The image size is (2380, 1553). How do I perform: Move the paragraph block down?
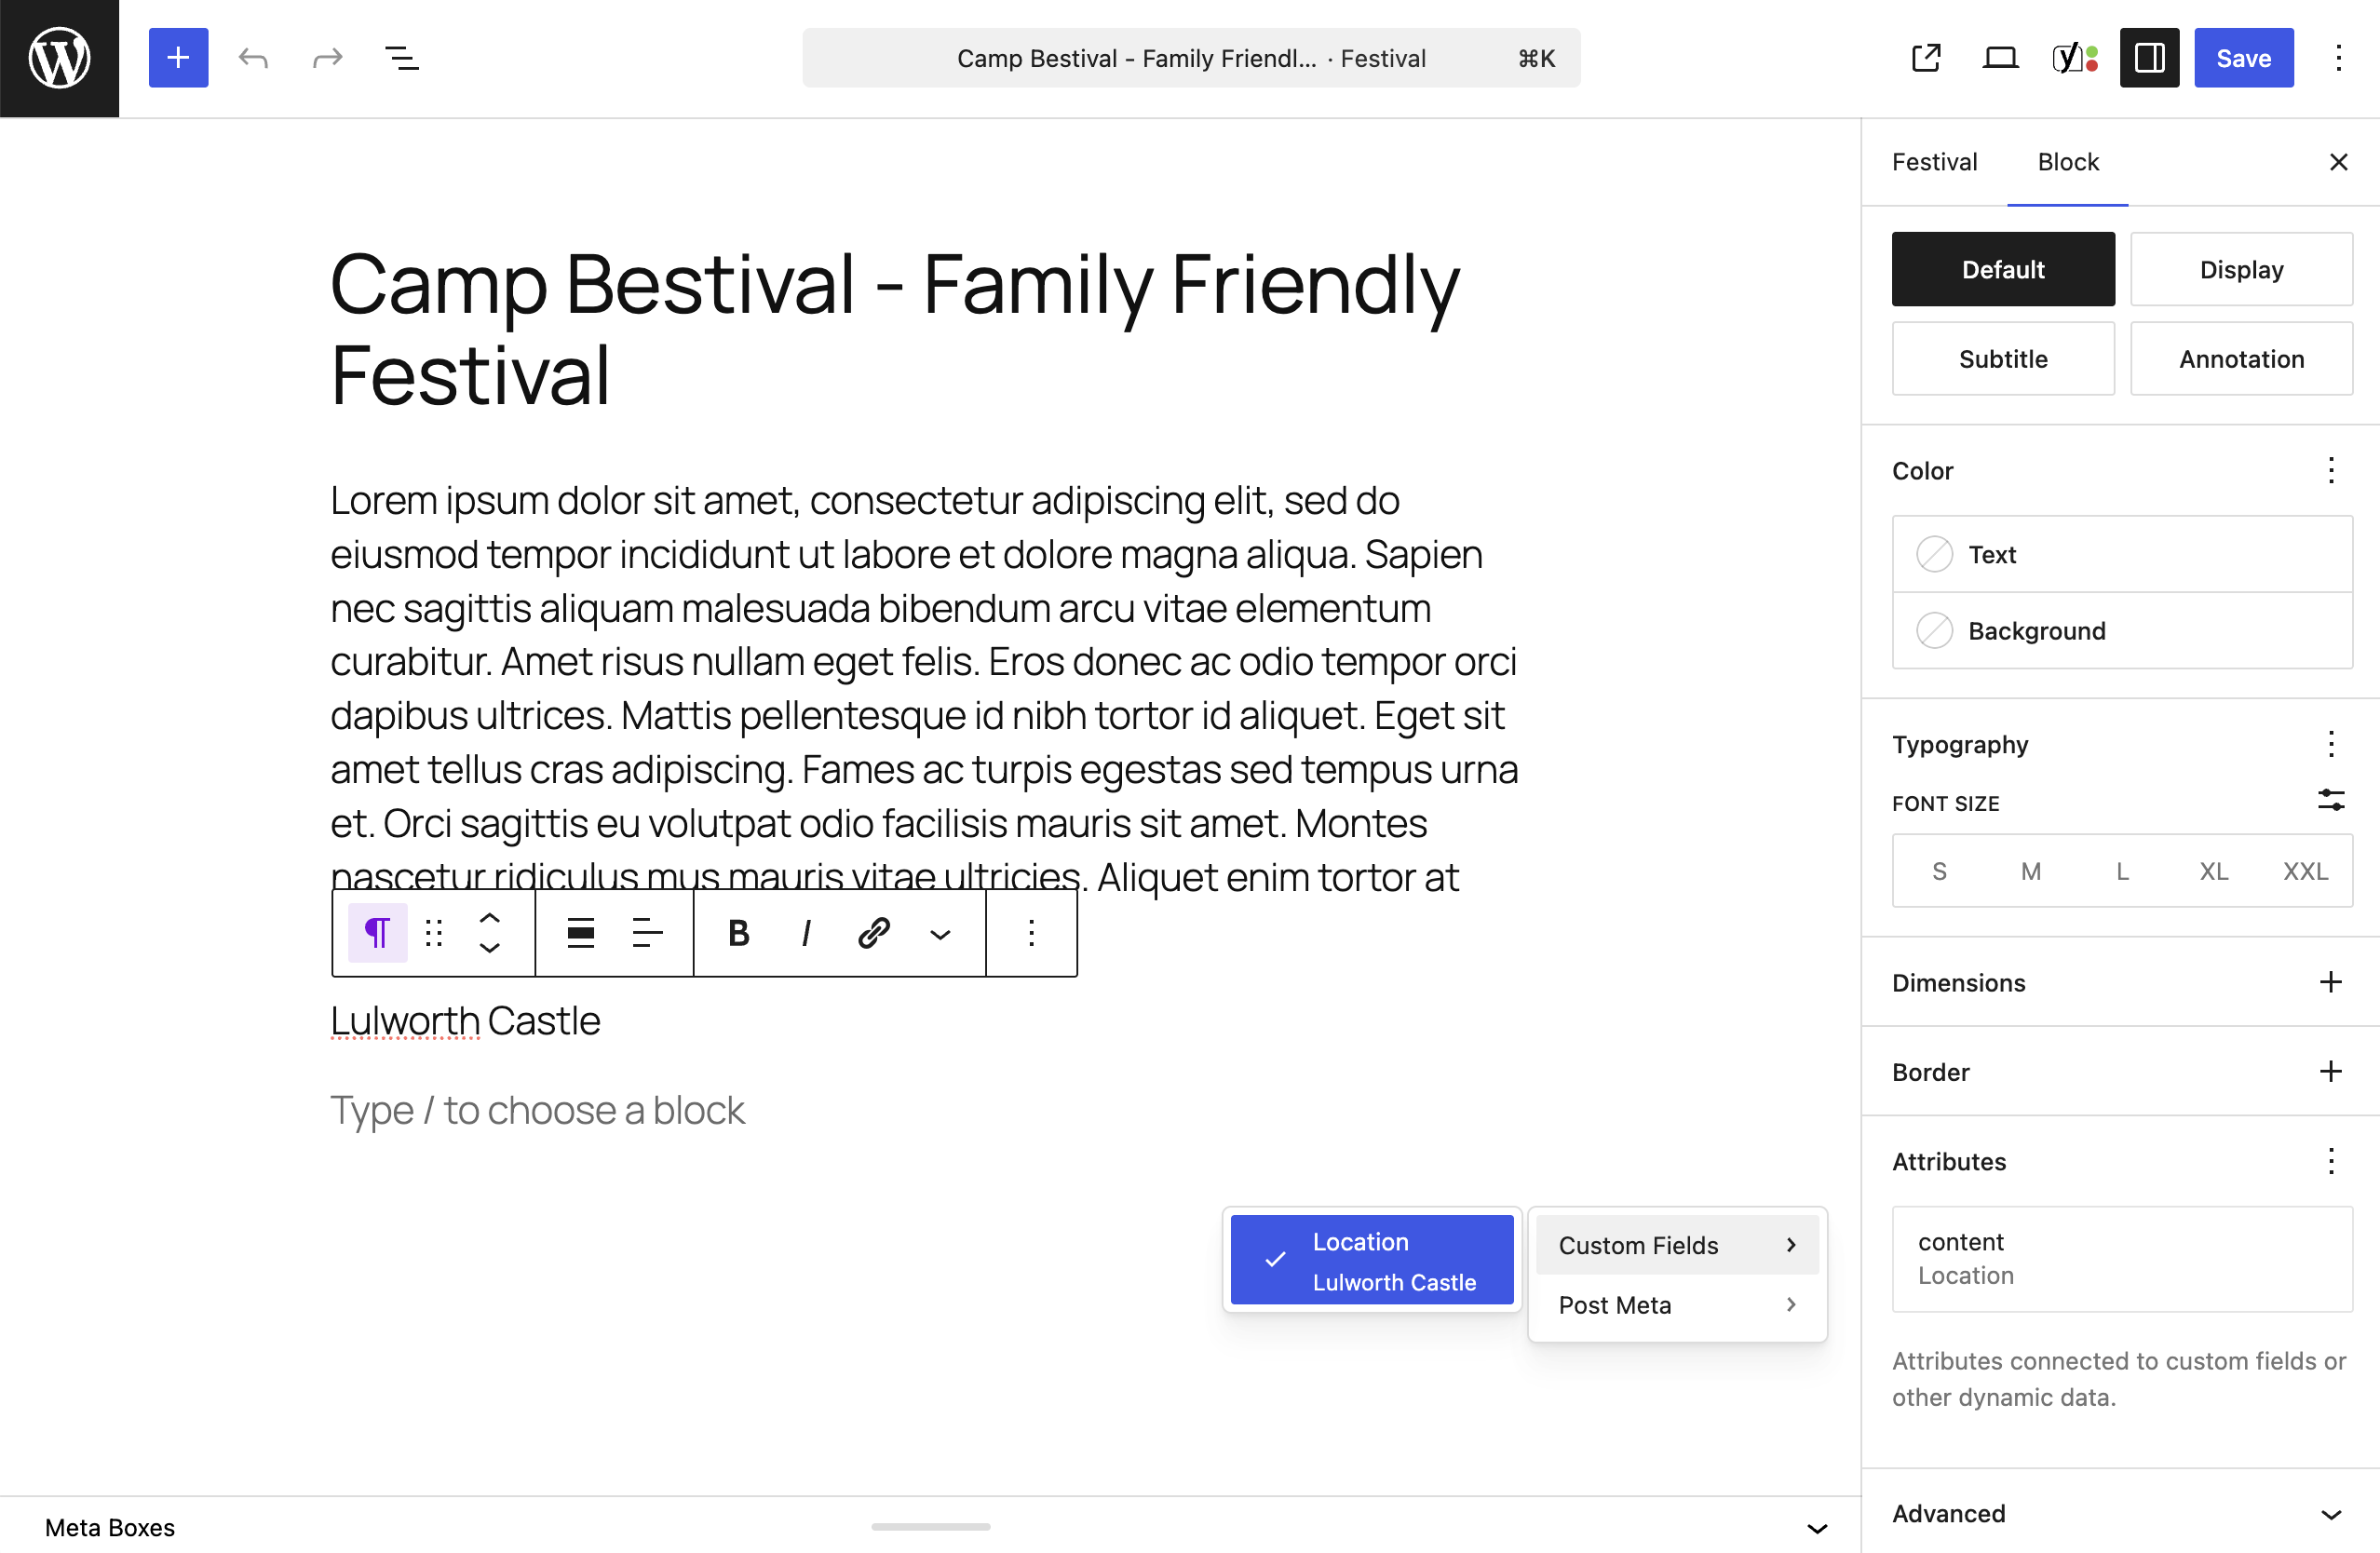coord(490,948)
